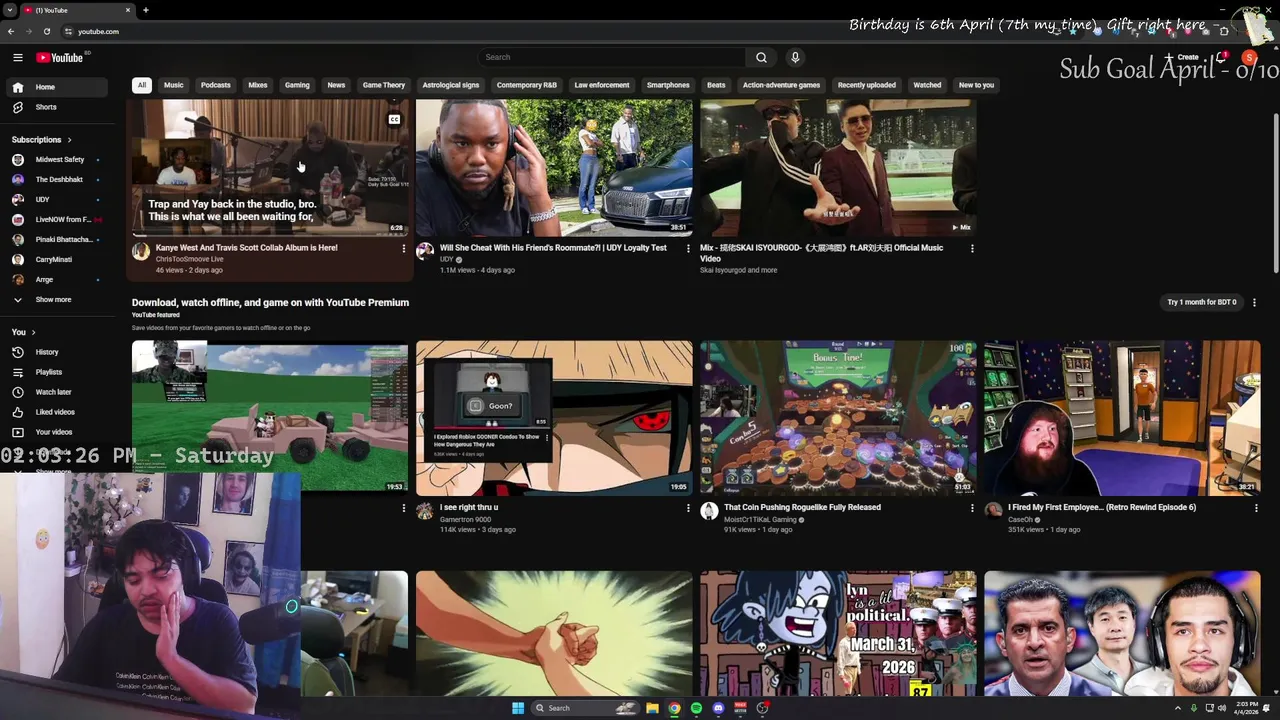Viewport: 1280px width, 720px height.
Task: Select the Podcasts filter chip
Action: (x=216, y=85)
